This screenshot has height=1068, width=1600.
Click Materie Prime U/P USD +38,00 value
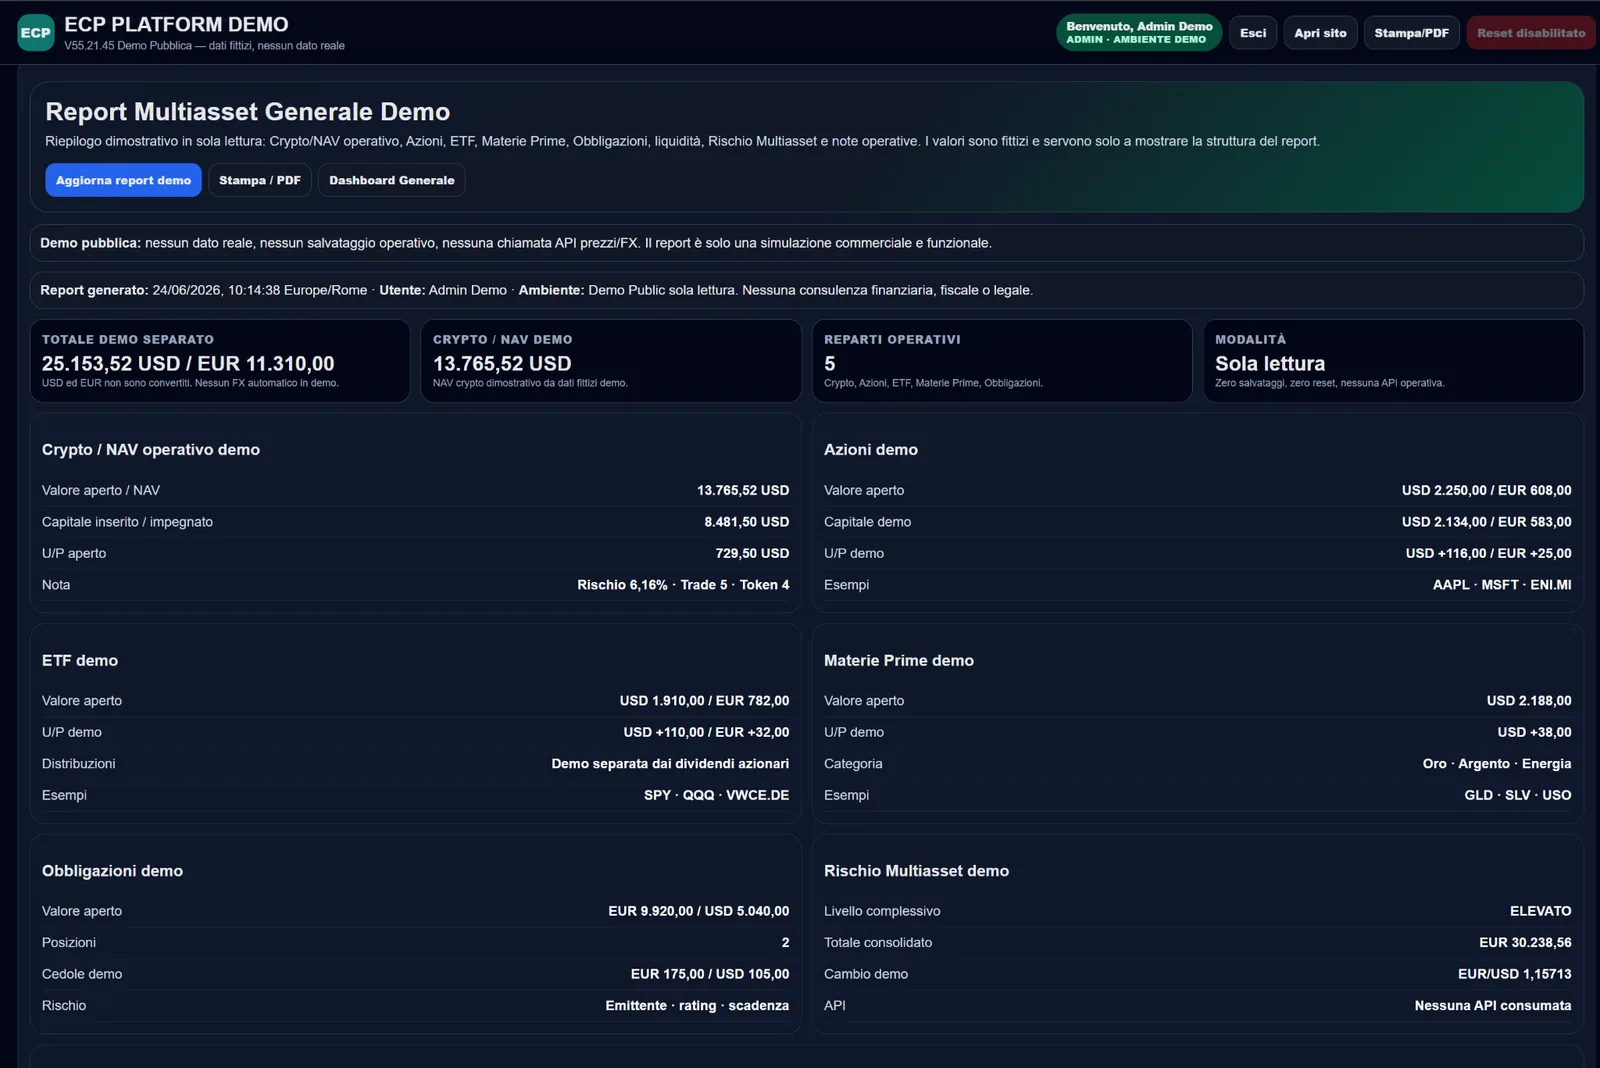click(x=1534, y=732)
